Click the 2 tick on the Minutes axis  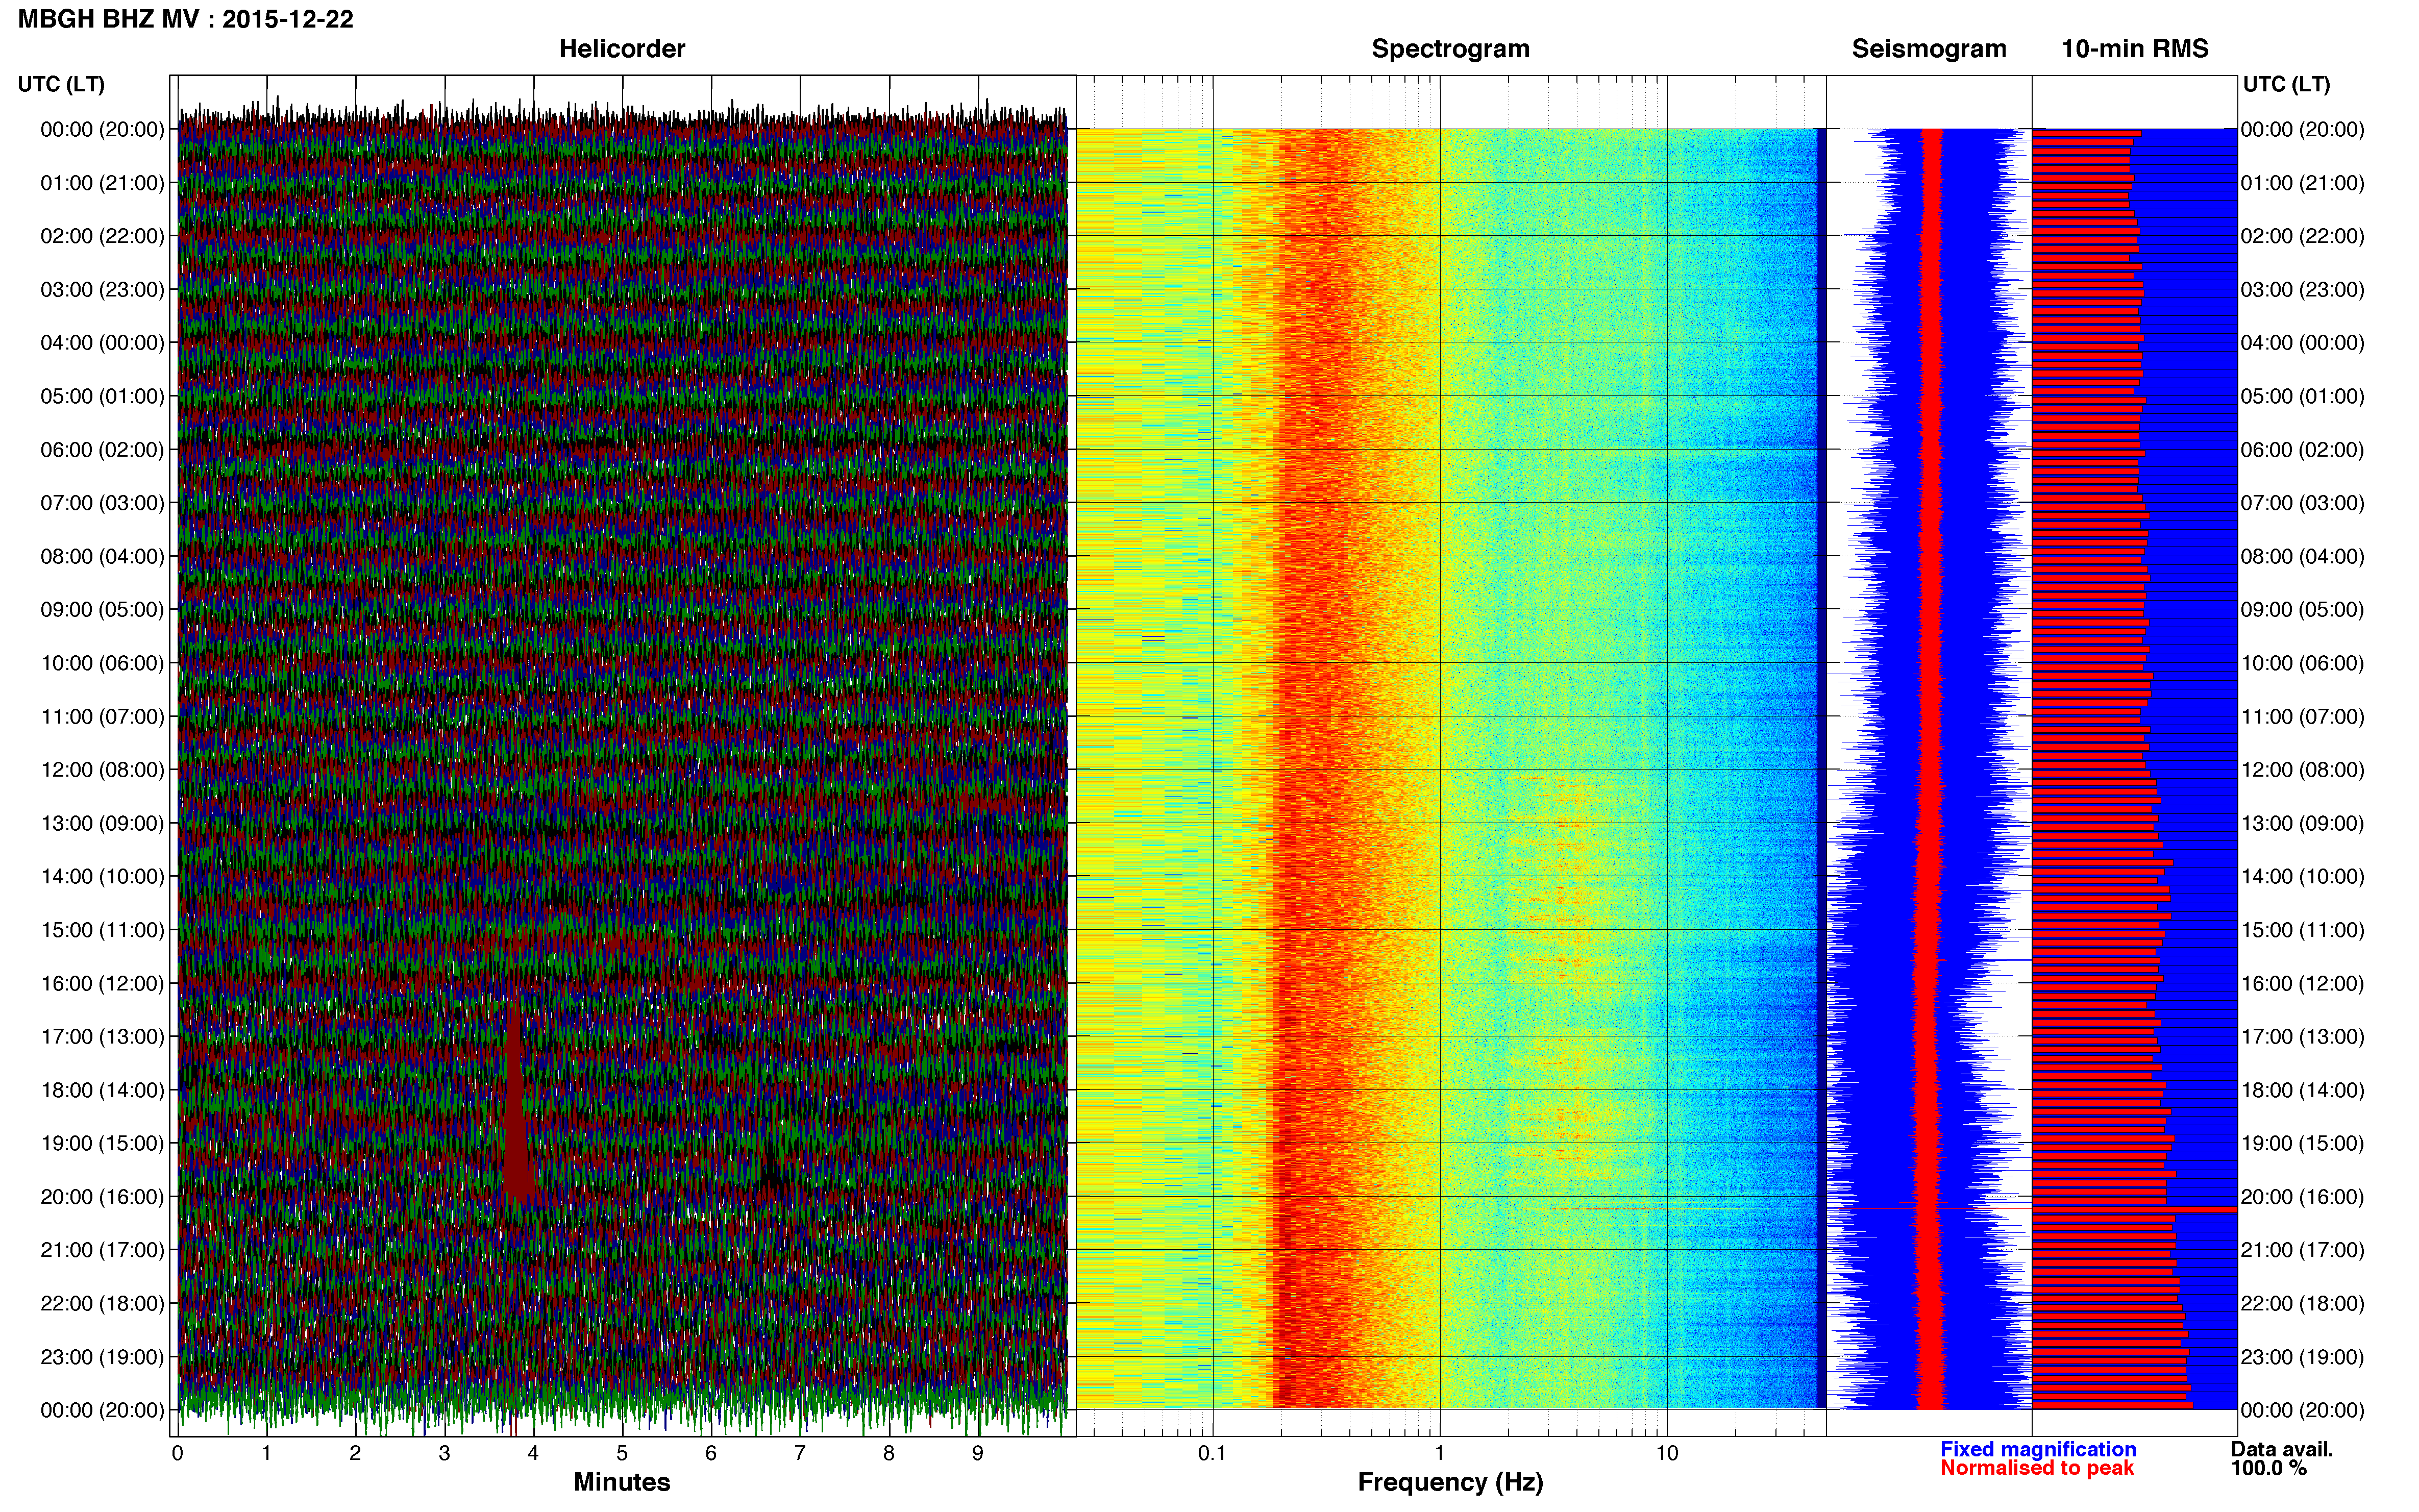coord(355,1453)
